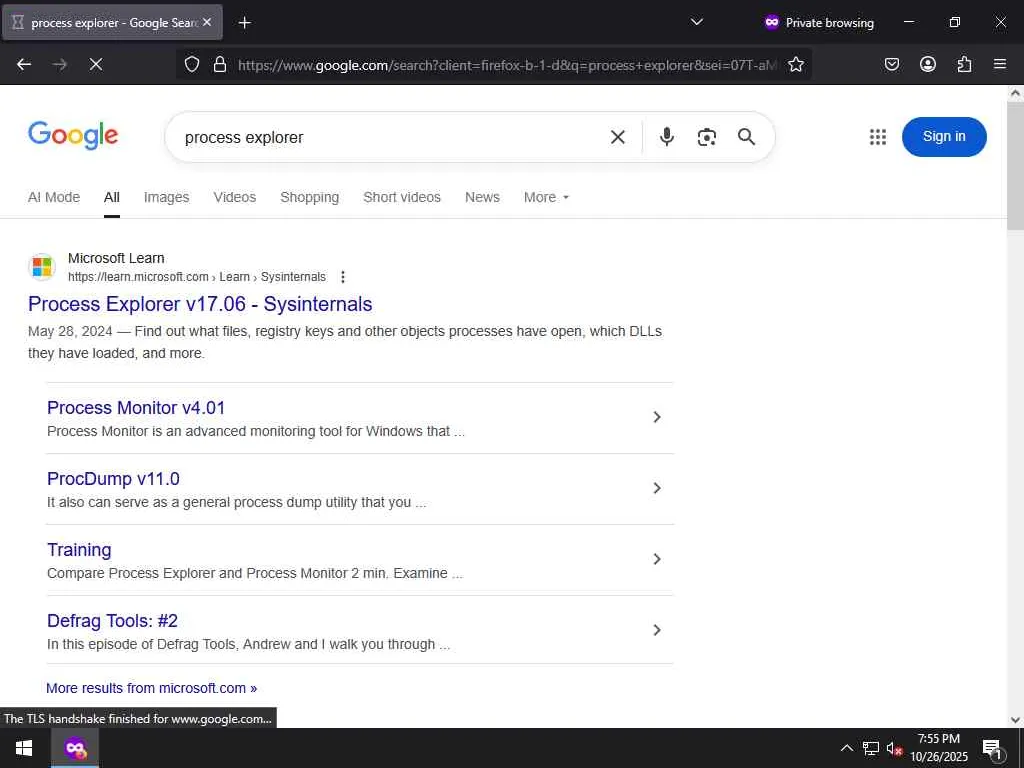This screenshot has width=1024, height=768.
Task: Search by image with Google Lens
Action: (x=707, y=137)
